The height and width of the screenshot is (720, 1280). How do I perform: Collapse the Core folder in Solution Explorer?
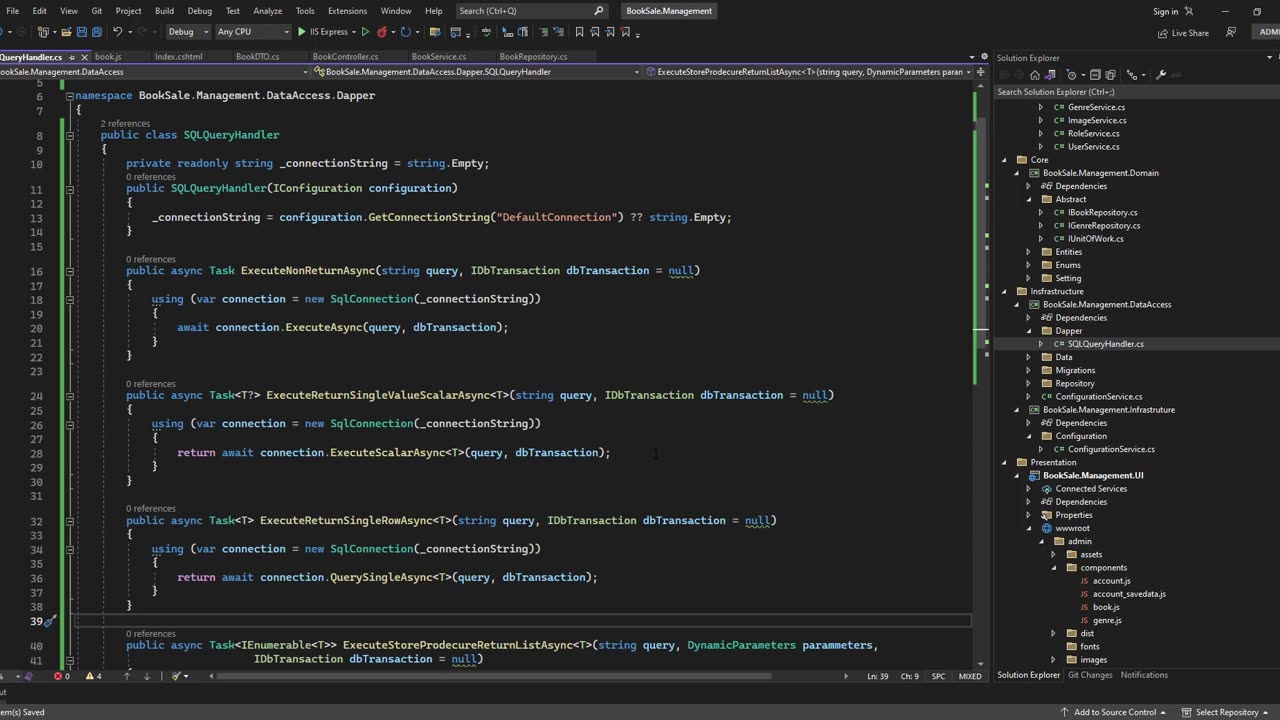click(1006, 160)
